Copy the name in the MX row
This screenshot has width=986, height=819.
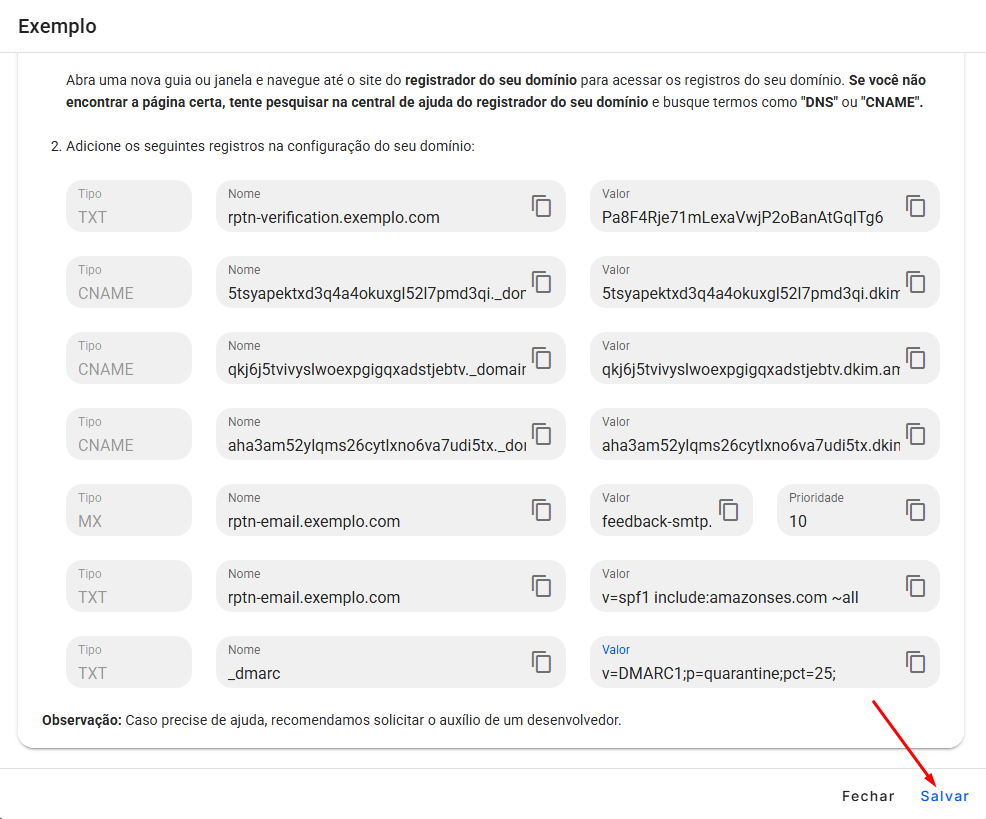tap(541, 510)
